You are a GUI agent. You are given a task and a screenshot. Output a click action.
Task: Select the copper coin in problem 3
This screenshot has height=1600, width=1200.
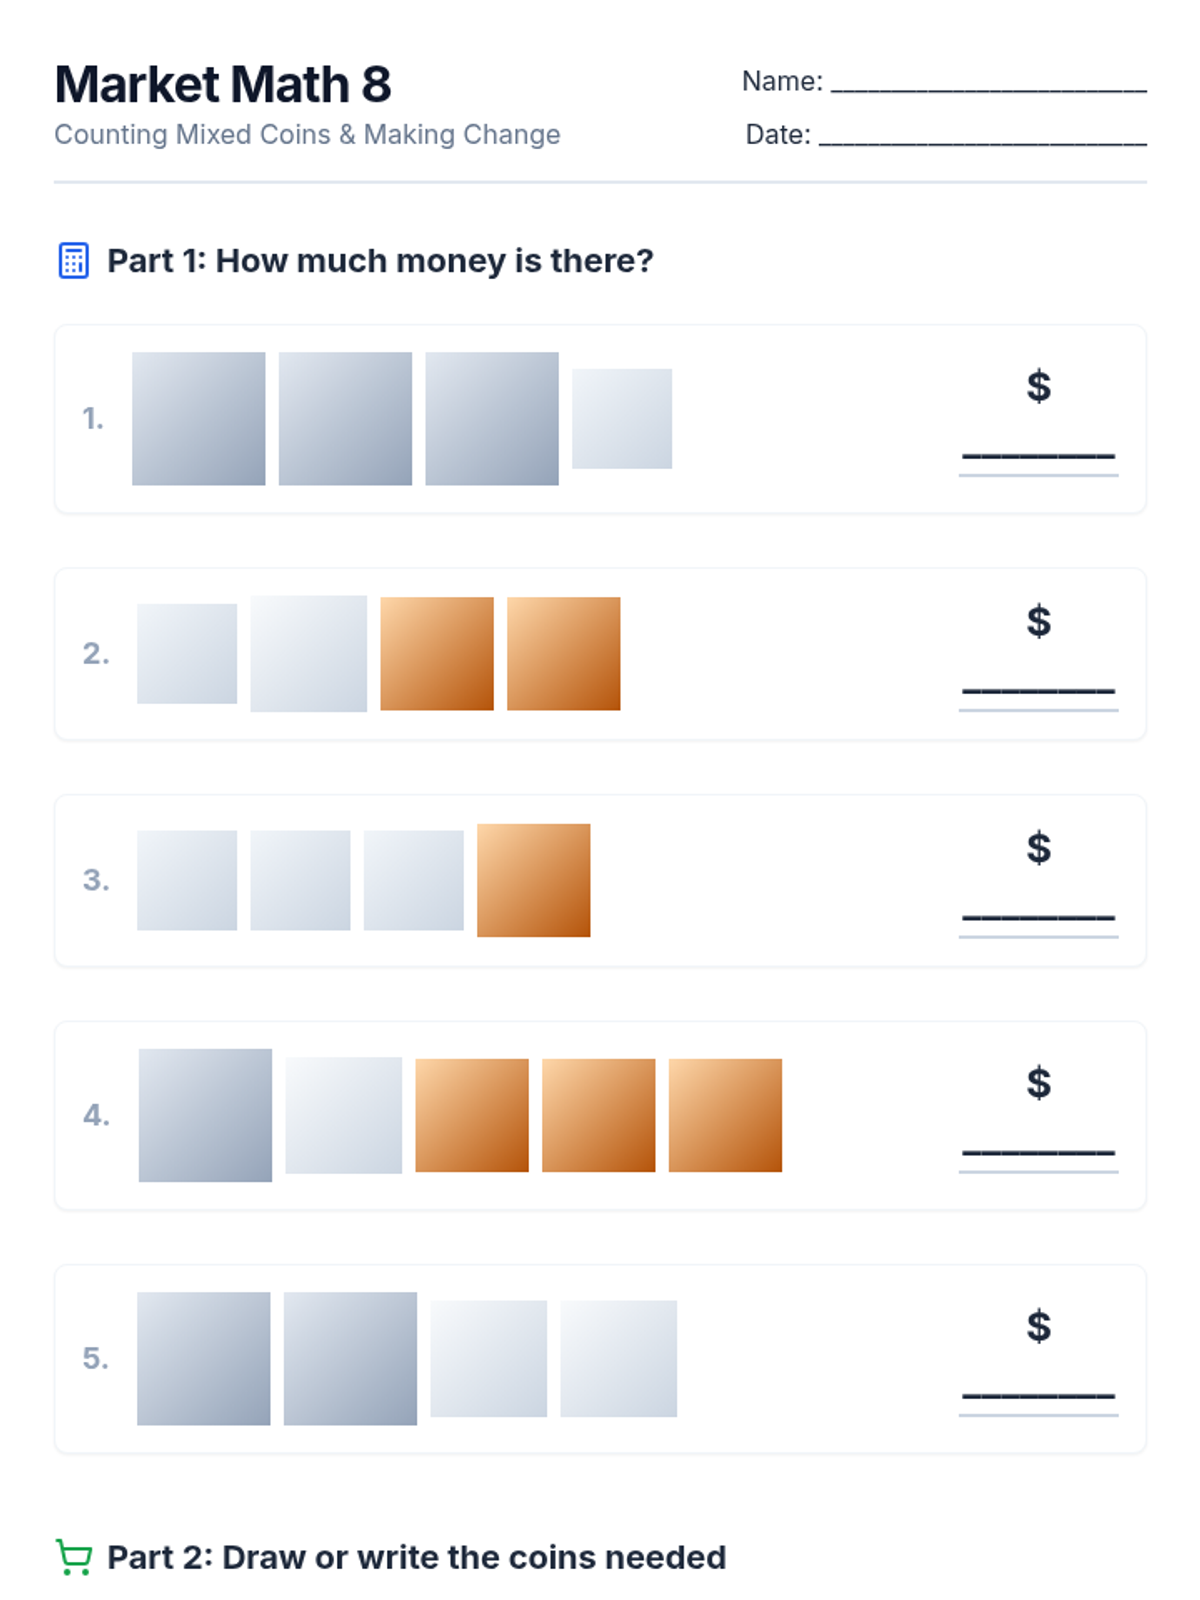534,880
